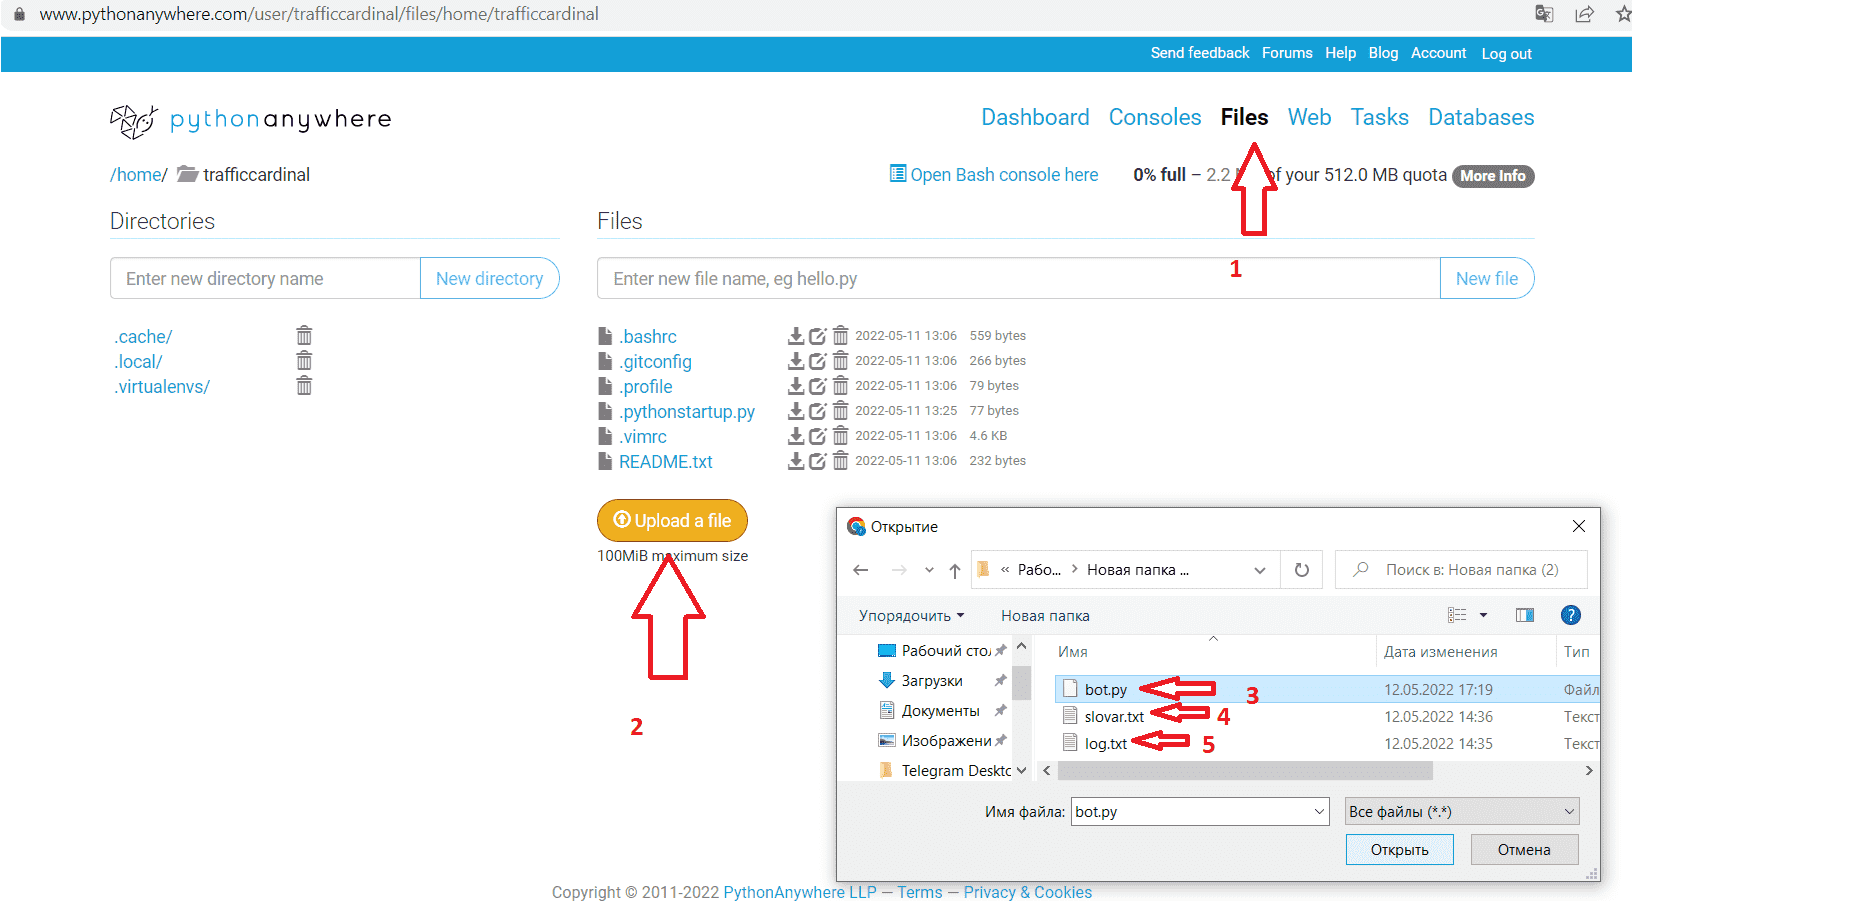Click the New directory button

point(489,279)
